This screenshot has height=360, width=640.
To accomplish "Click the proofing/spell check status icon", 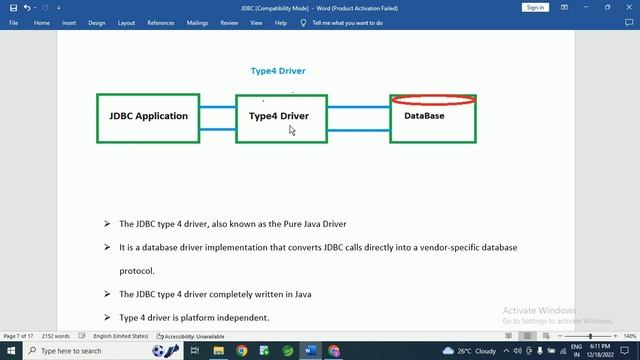I will [x=82, y=336].
